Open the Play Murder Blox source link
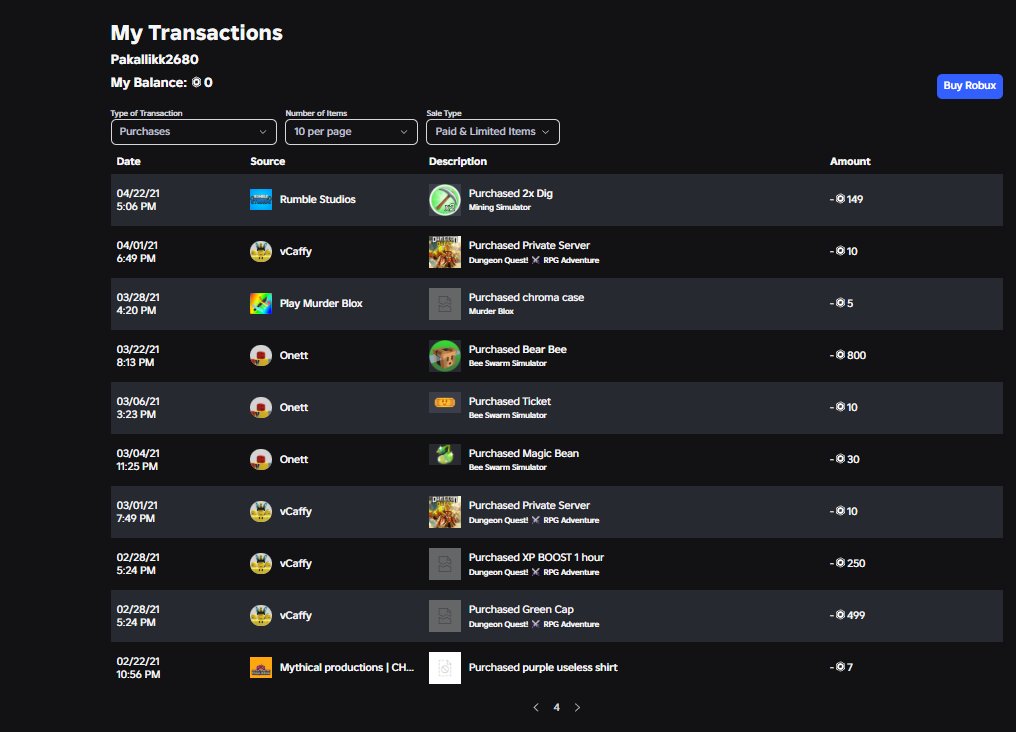The width and height of the screenshot is (1016, 732). coord(321,303)
